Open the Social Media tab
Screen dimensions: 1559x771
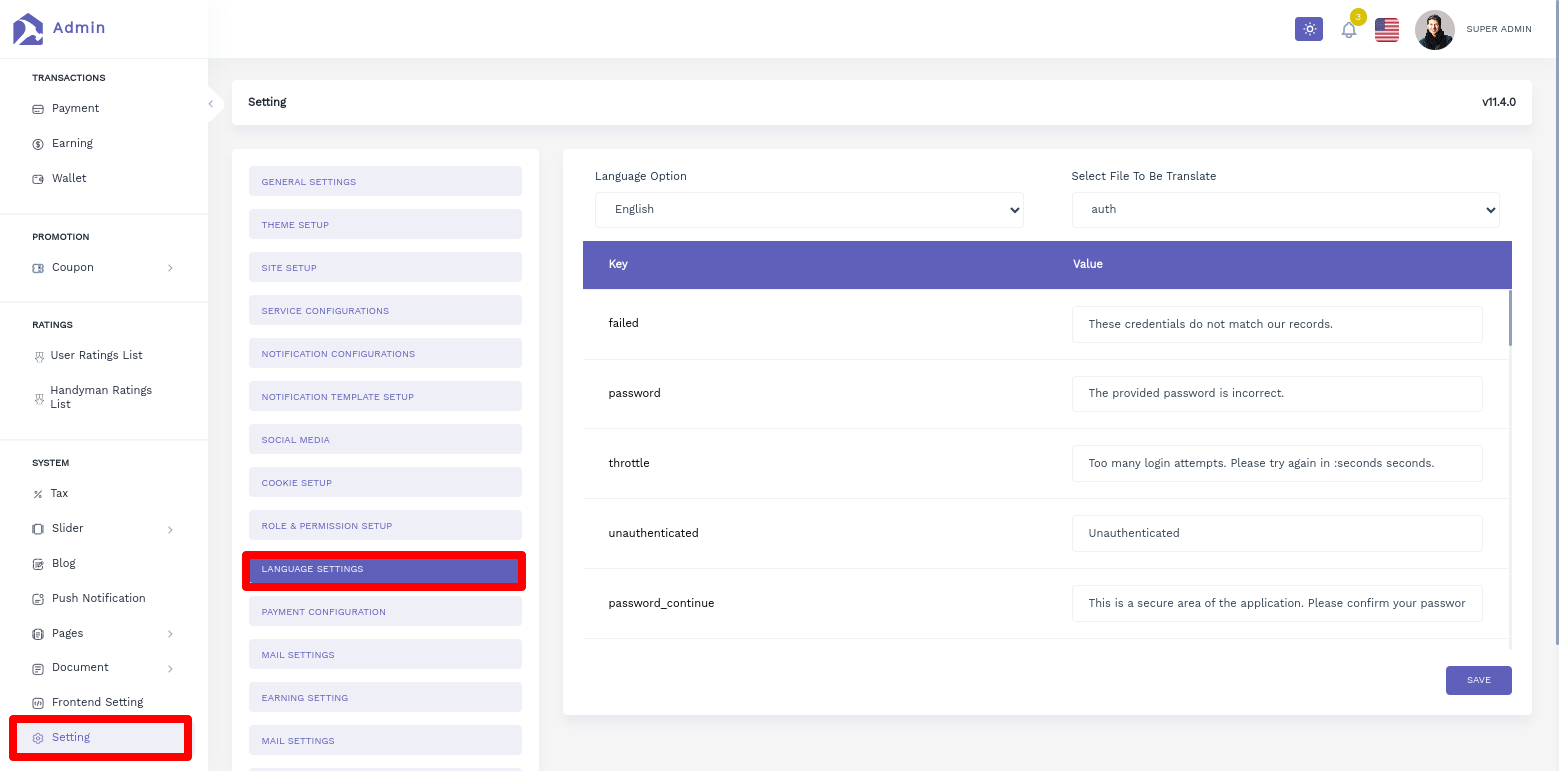coord(385,440)
